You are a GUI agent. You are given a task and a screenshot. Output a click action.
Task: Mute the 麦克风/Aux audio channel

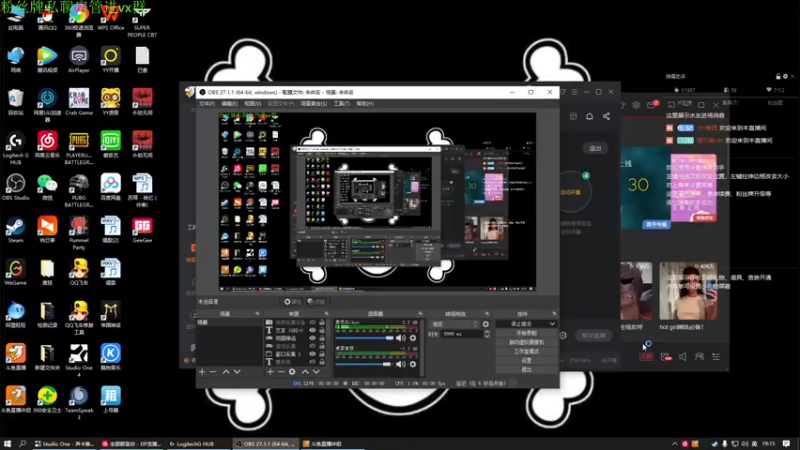point(401,338)
